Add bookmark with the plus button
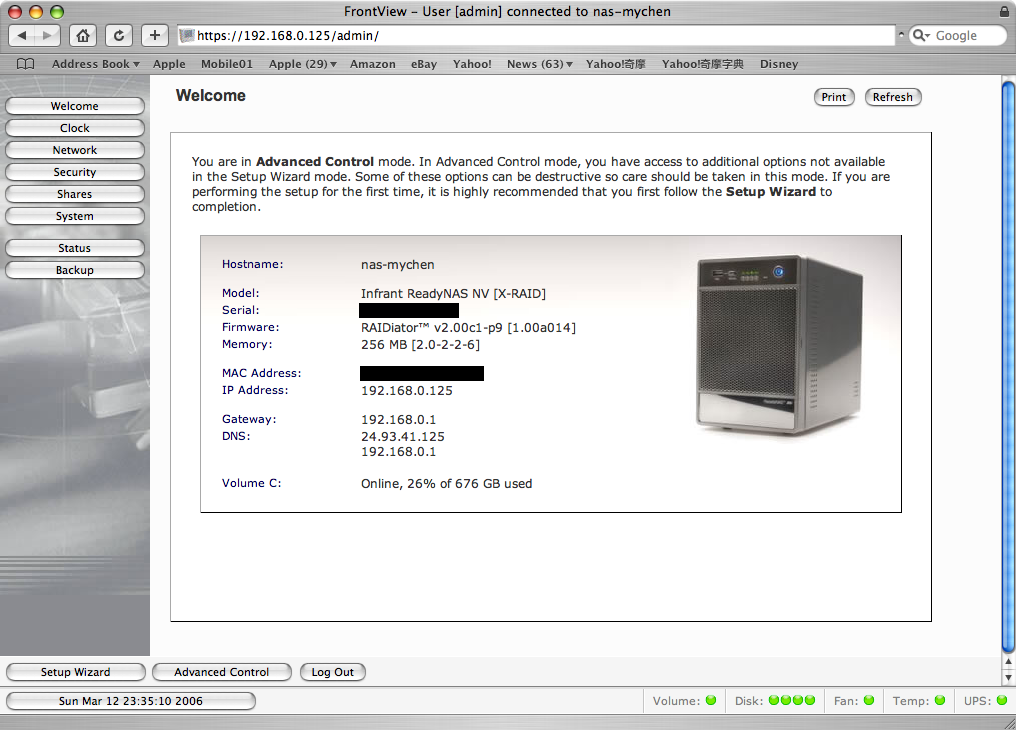This screenshot has height=730, width=1016. coord(154,35)
